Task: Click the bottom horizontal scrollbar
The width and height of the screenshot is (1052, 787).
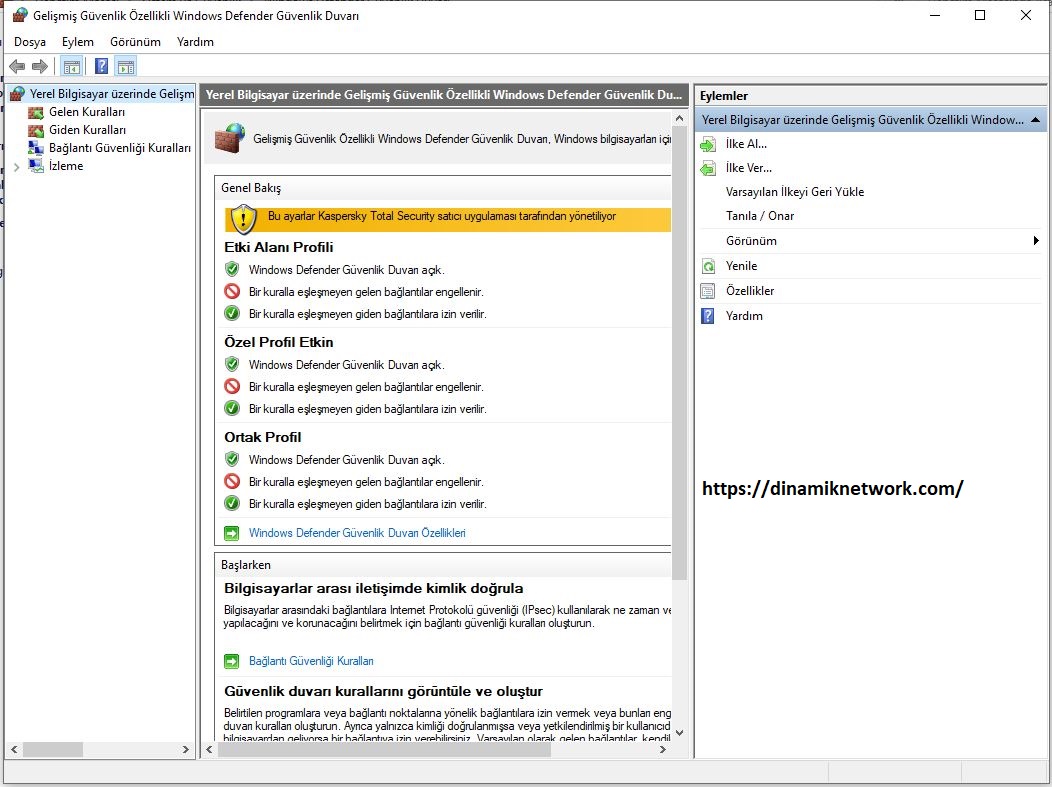Action: click(x=440, y=750)
